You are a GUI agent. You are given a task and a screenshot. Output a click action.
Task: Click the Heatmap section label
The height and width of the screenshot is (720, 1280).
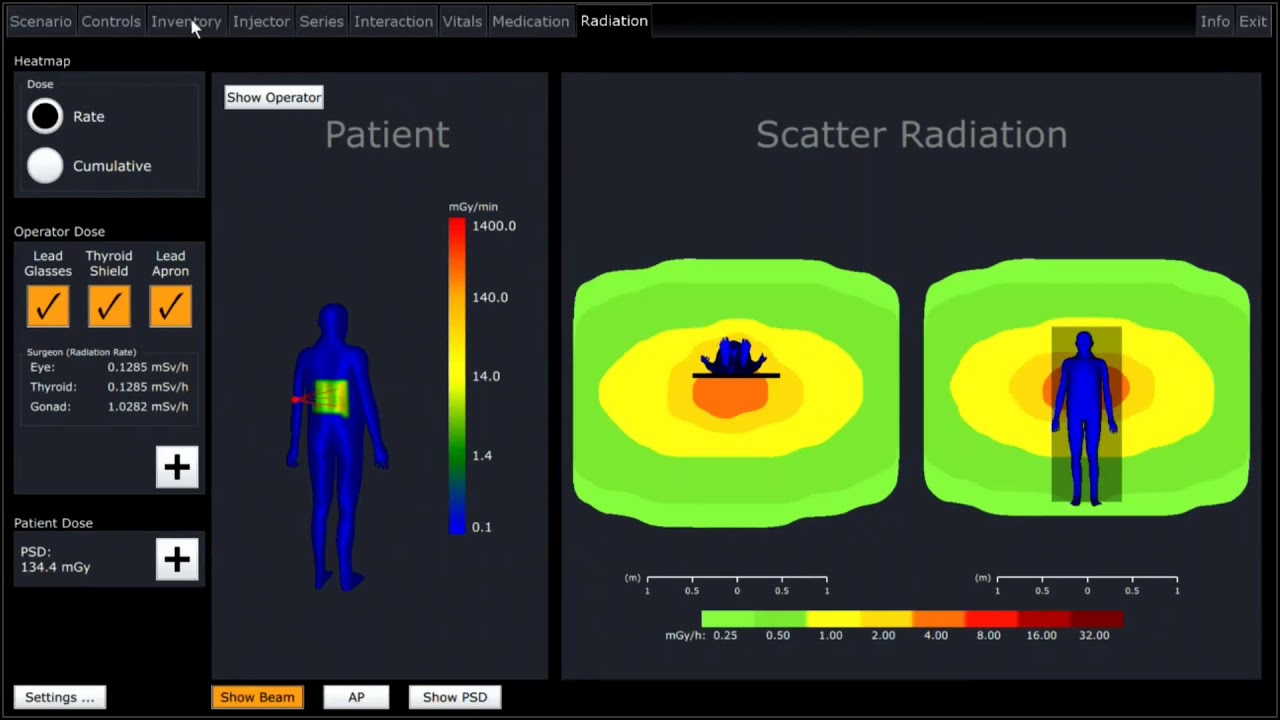pos(42,61)
